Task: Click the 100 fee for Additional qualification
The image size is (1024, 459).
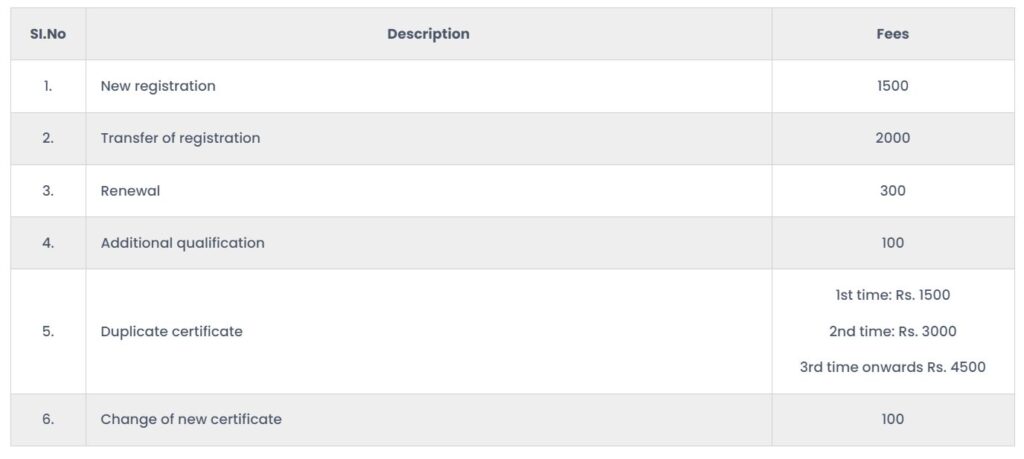Action: (x=893, y=243)
